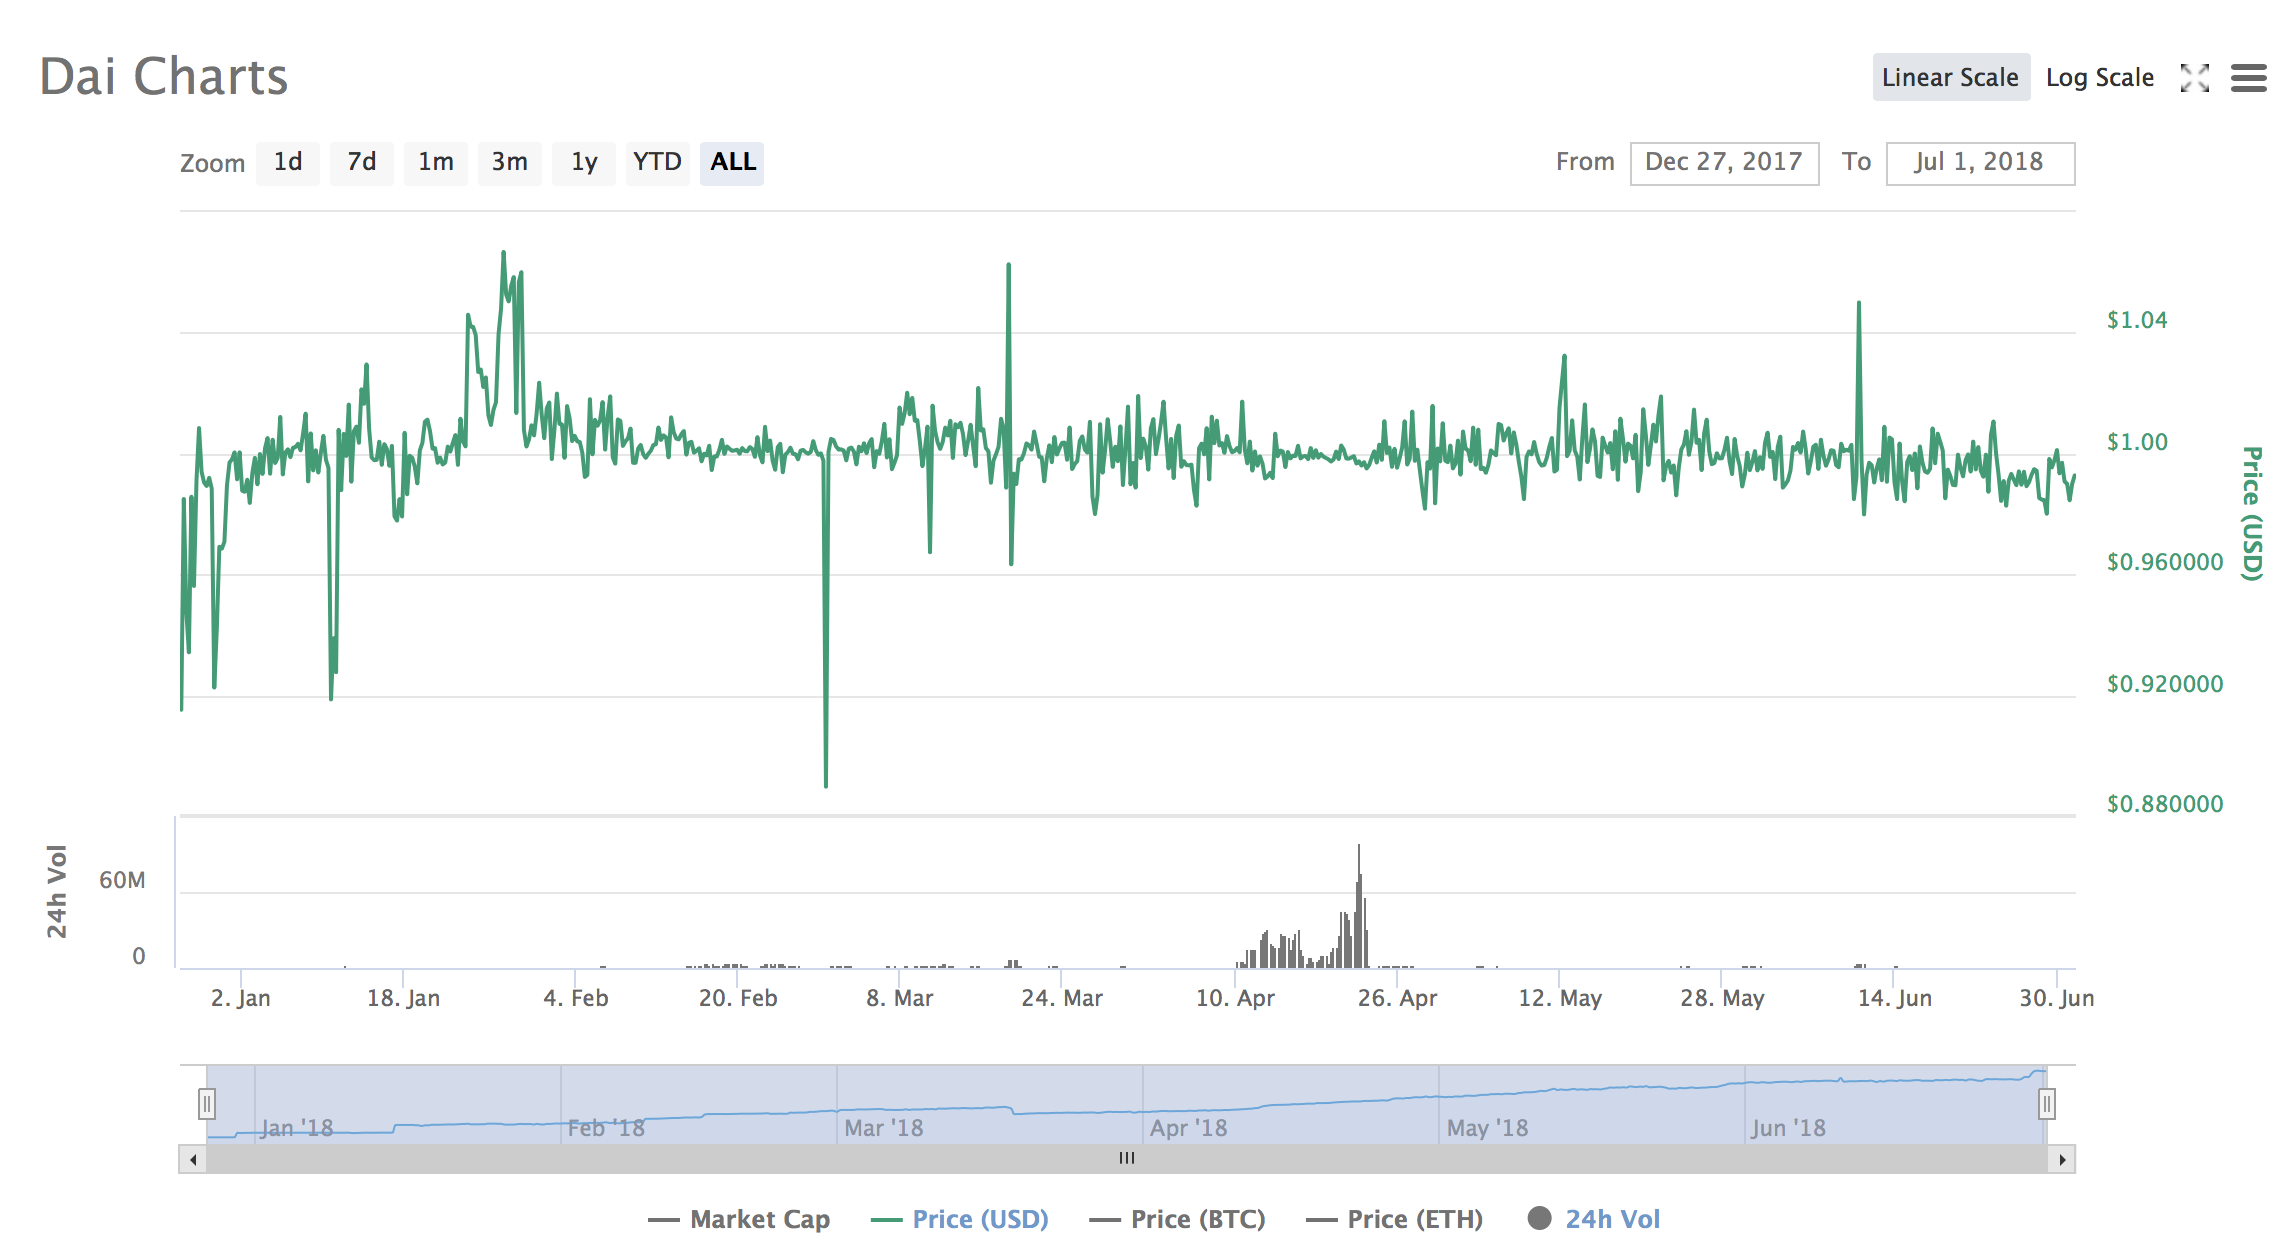
Task: Click the 18. Jan date label
Action: point(403,998)
